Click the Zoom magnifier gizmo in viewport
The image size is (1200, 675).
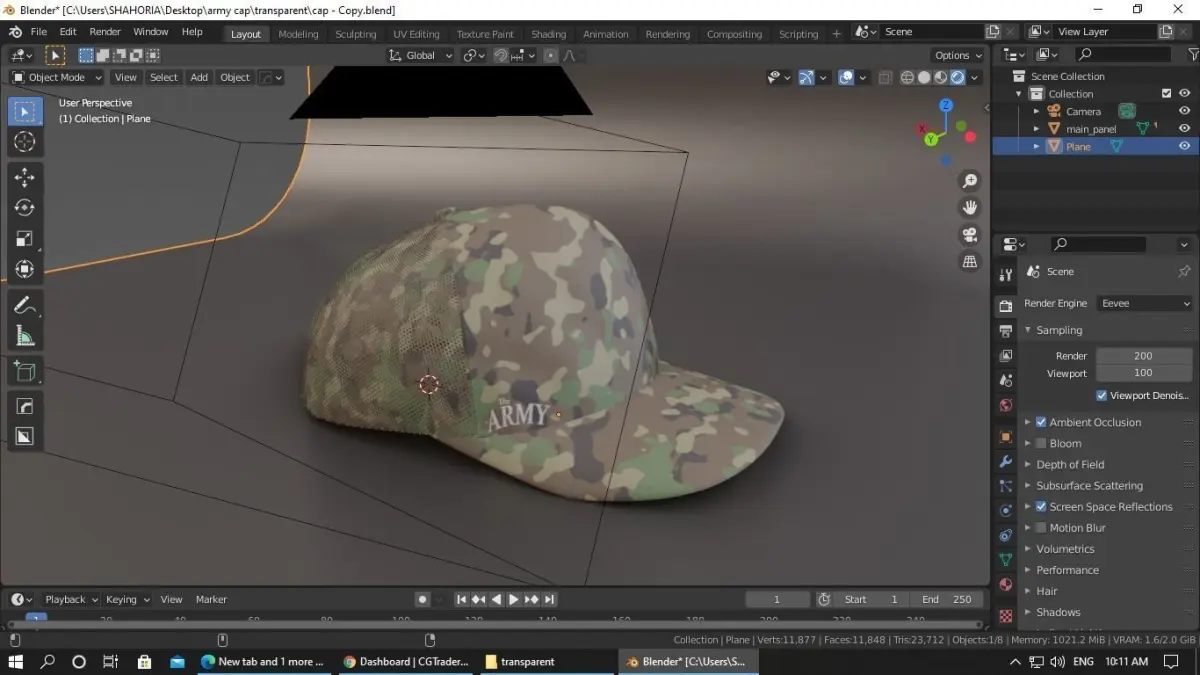coord(969,181)
